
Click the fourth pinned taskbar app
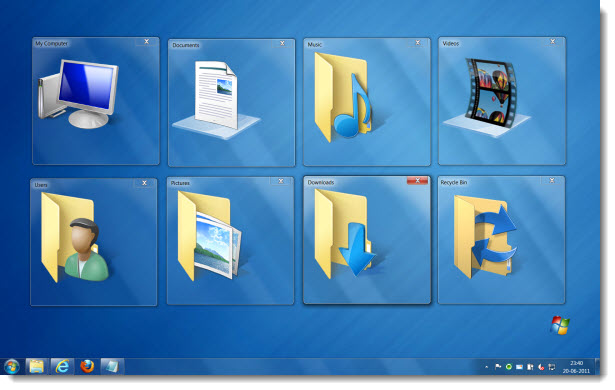113,366
